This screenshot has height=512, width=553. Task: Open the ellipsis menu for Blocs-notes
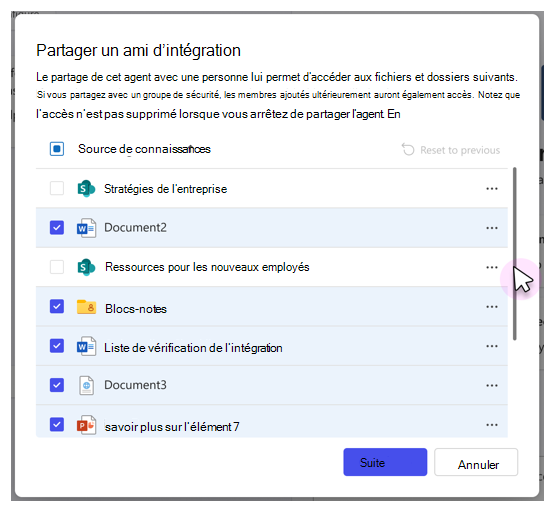tap(492, 307)
